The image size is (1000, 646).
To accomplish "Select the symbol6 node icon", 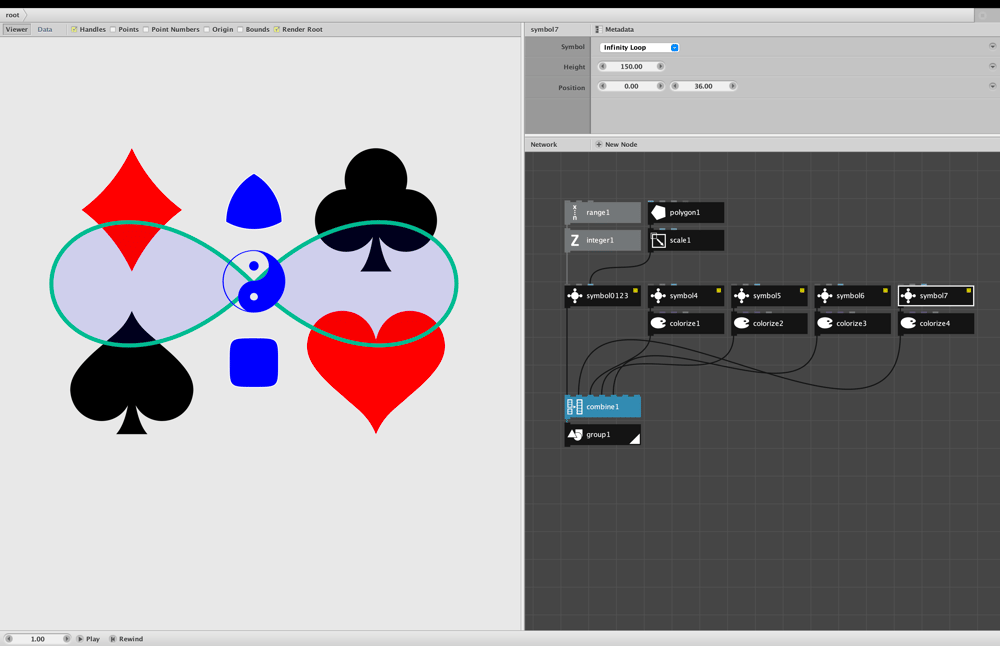I will (825, 296).
